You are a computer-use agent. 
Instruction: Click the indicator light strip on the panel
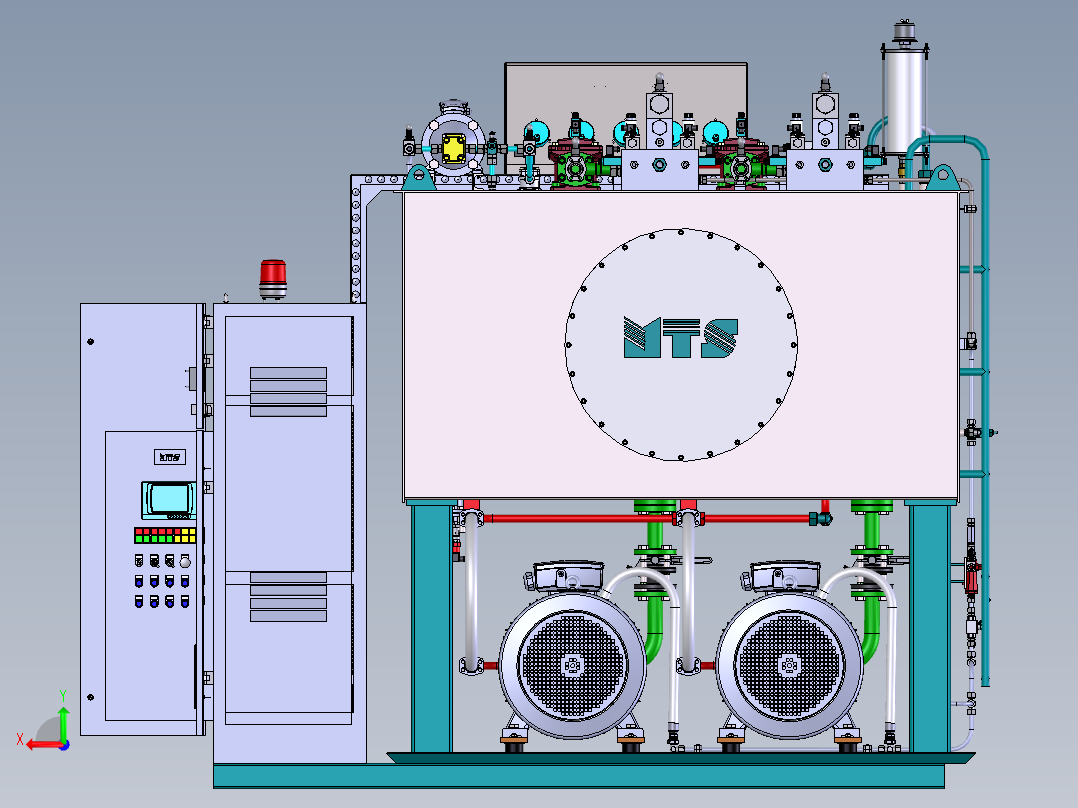coord(165,536)
